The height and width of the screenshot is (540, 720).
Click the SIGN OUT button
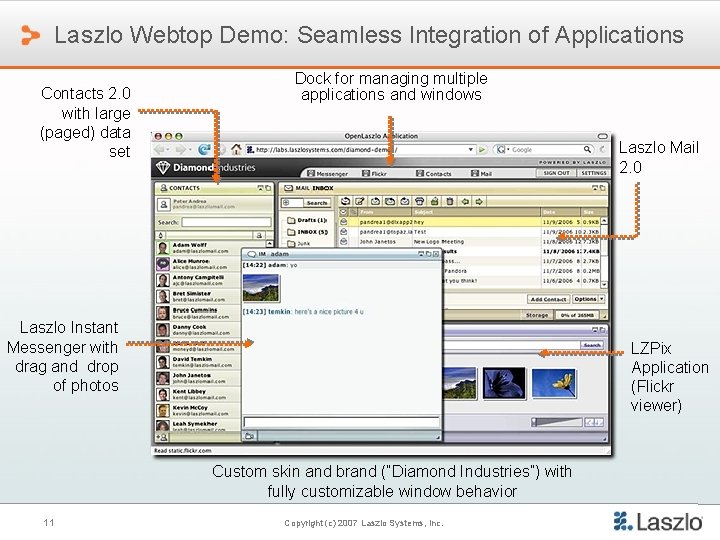(556, 173)
